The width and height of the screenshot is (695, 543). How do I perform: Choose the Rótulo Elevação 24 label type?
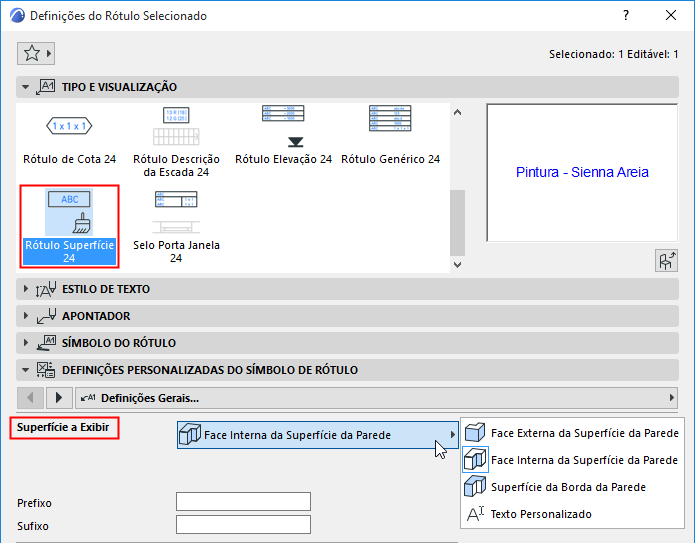click(283, 135)
